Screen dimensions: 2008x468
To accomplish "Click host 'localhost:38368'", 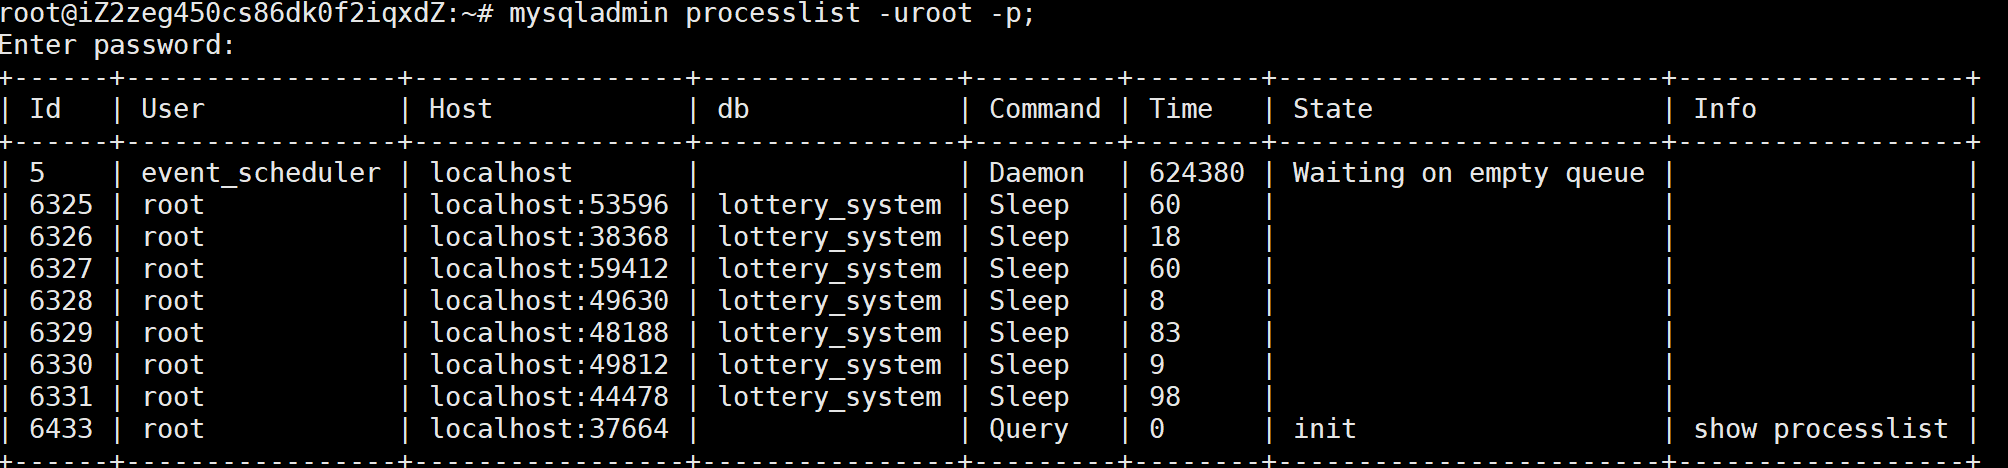I will click(x=549, y=237).
